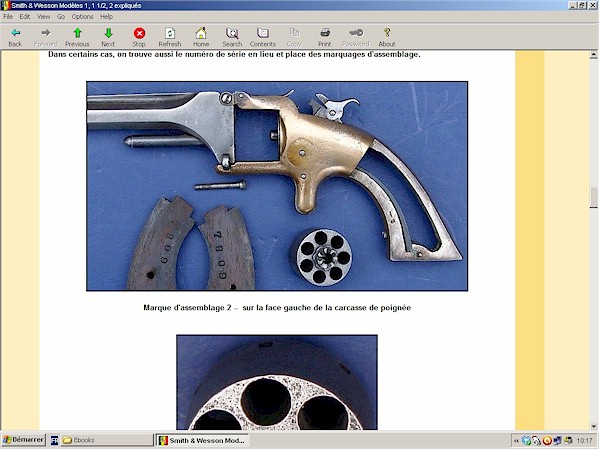Click the last tray icon before the clock

point(568,441)
